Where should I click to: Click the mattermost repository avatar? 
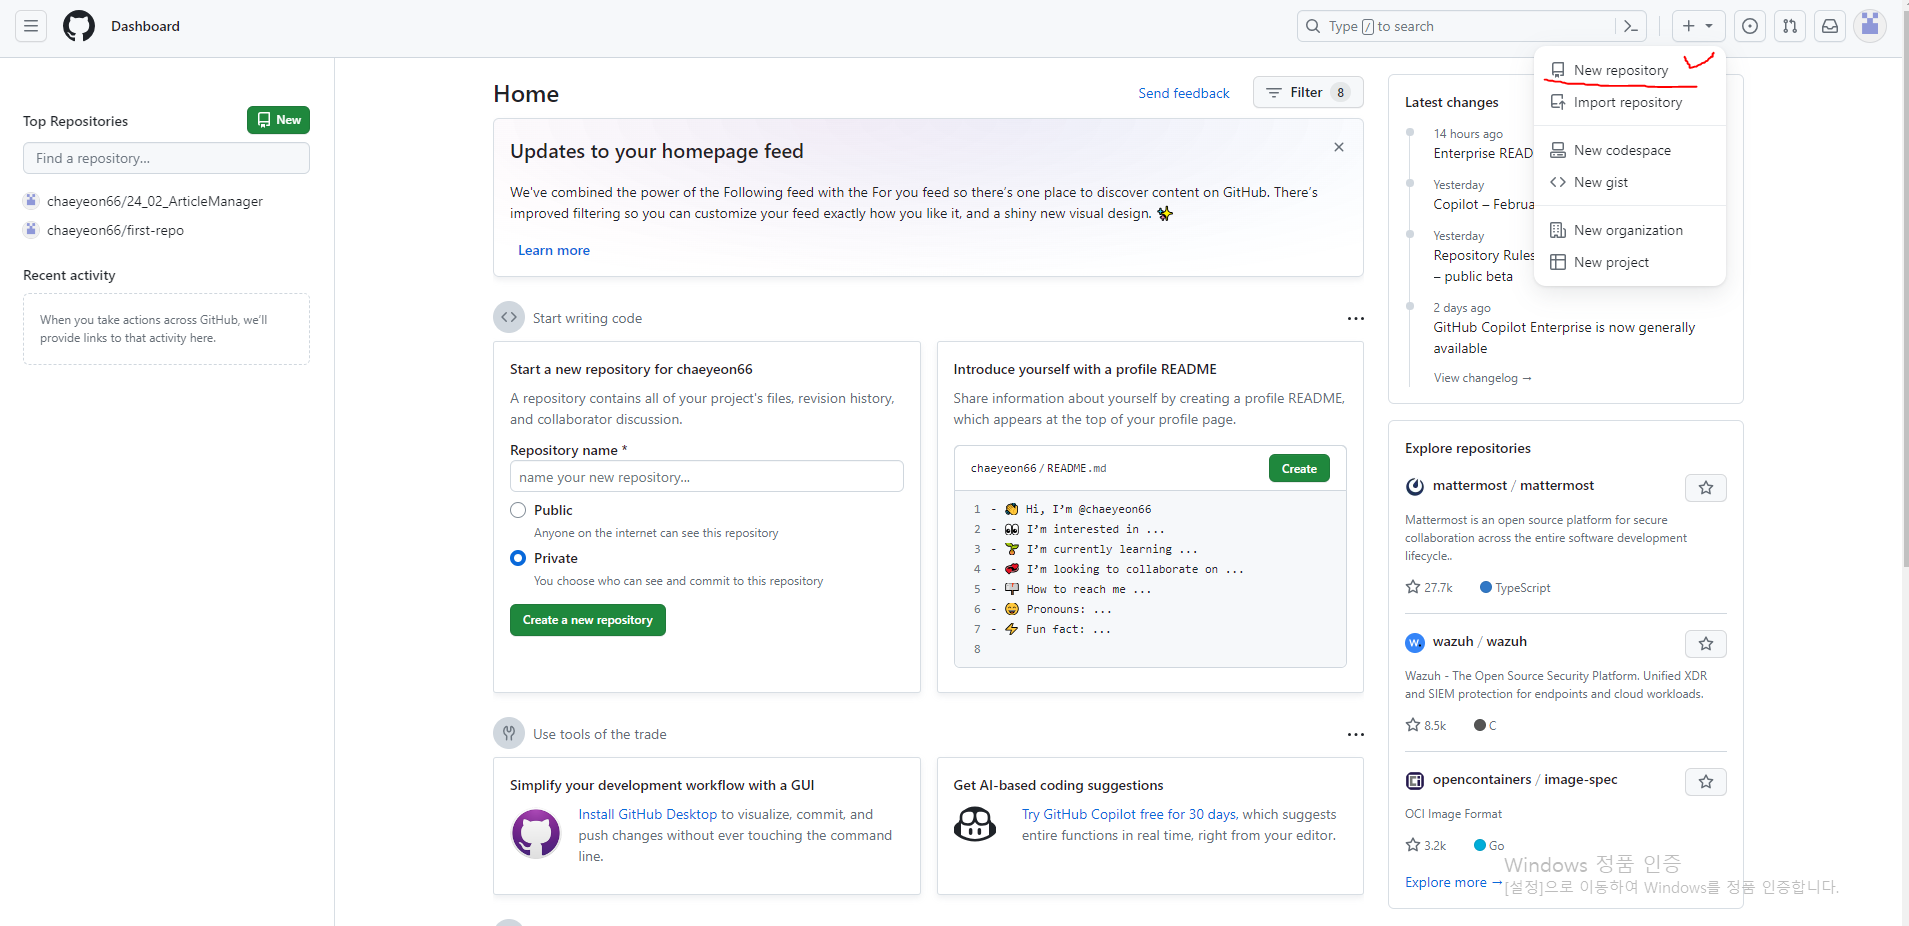tap(1415, 487)
